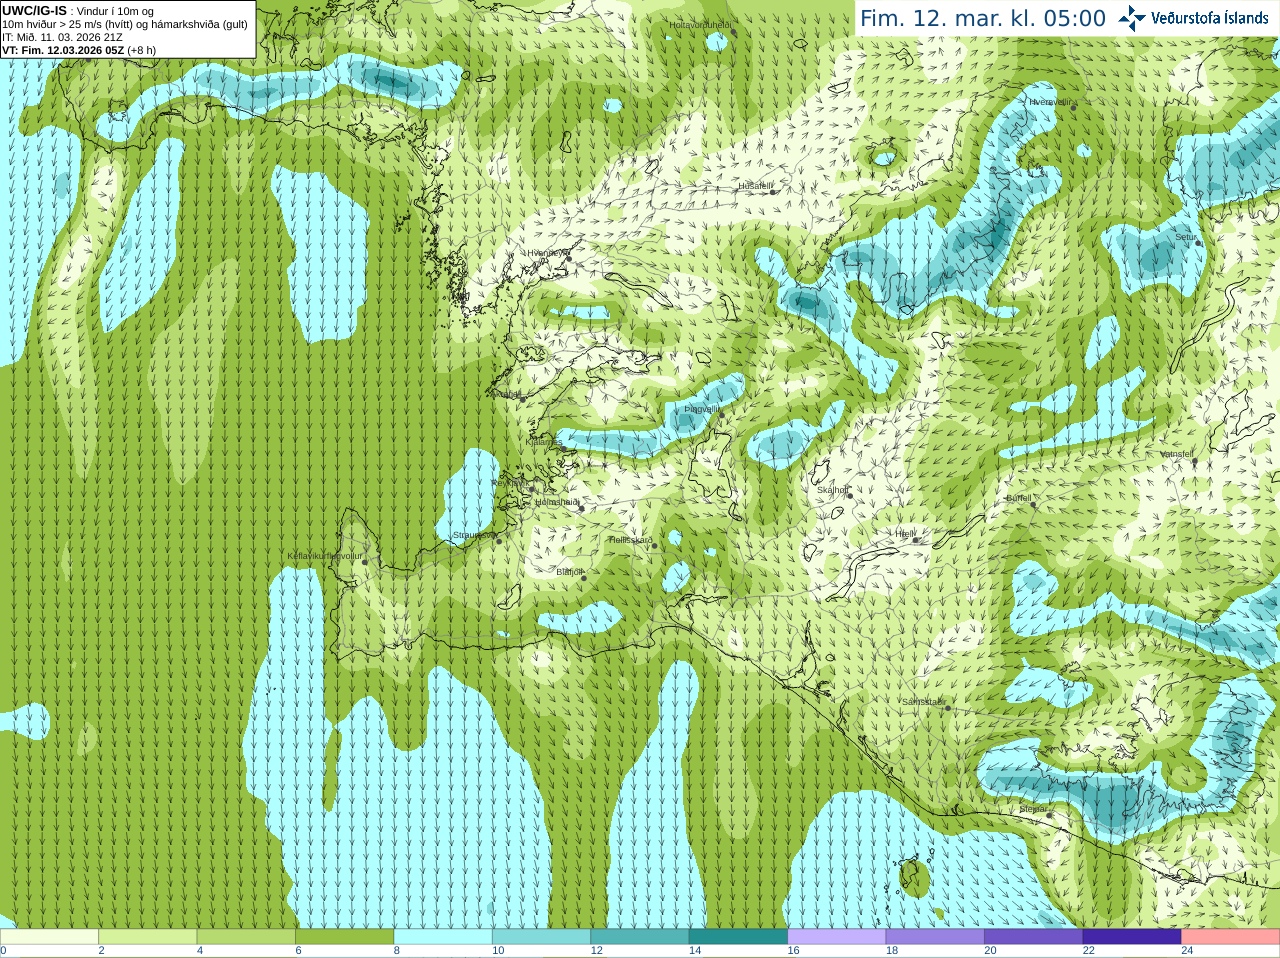Click the 10–12 m/s legend swatch
The image size is (1280, 958).
pos(541,937)
